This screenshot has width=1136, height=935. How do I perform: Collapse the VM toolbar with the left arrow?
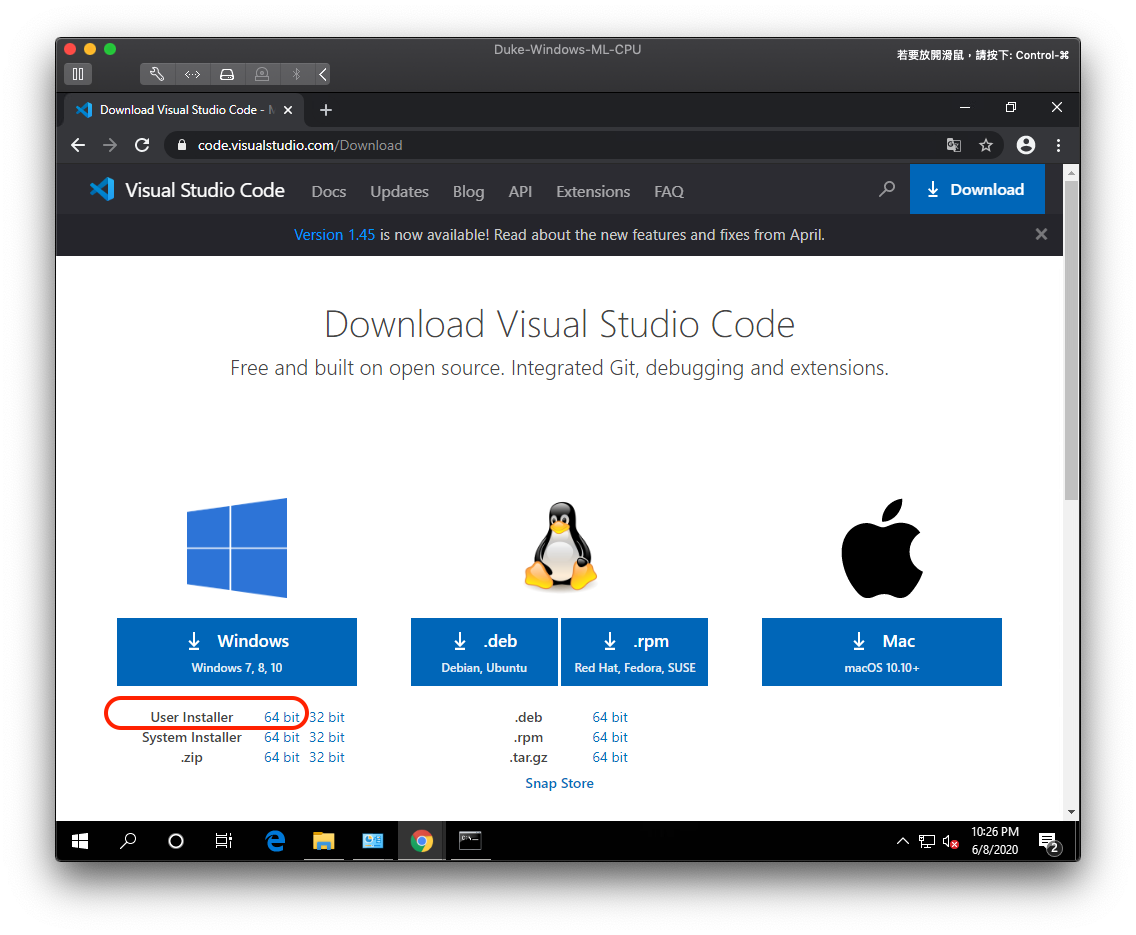tap(321, 73)
